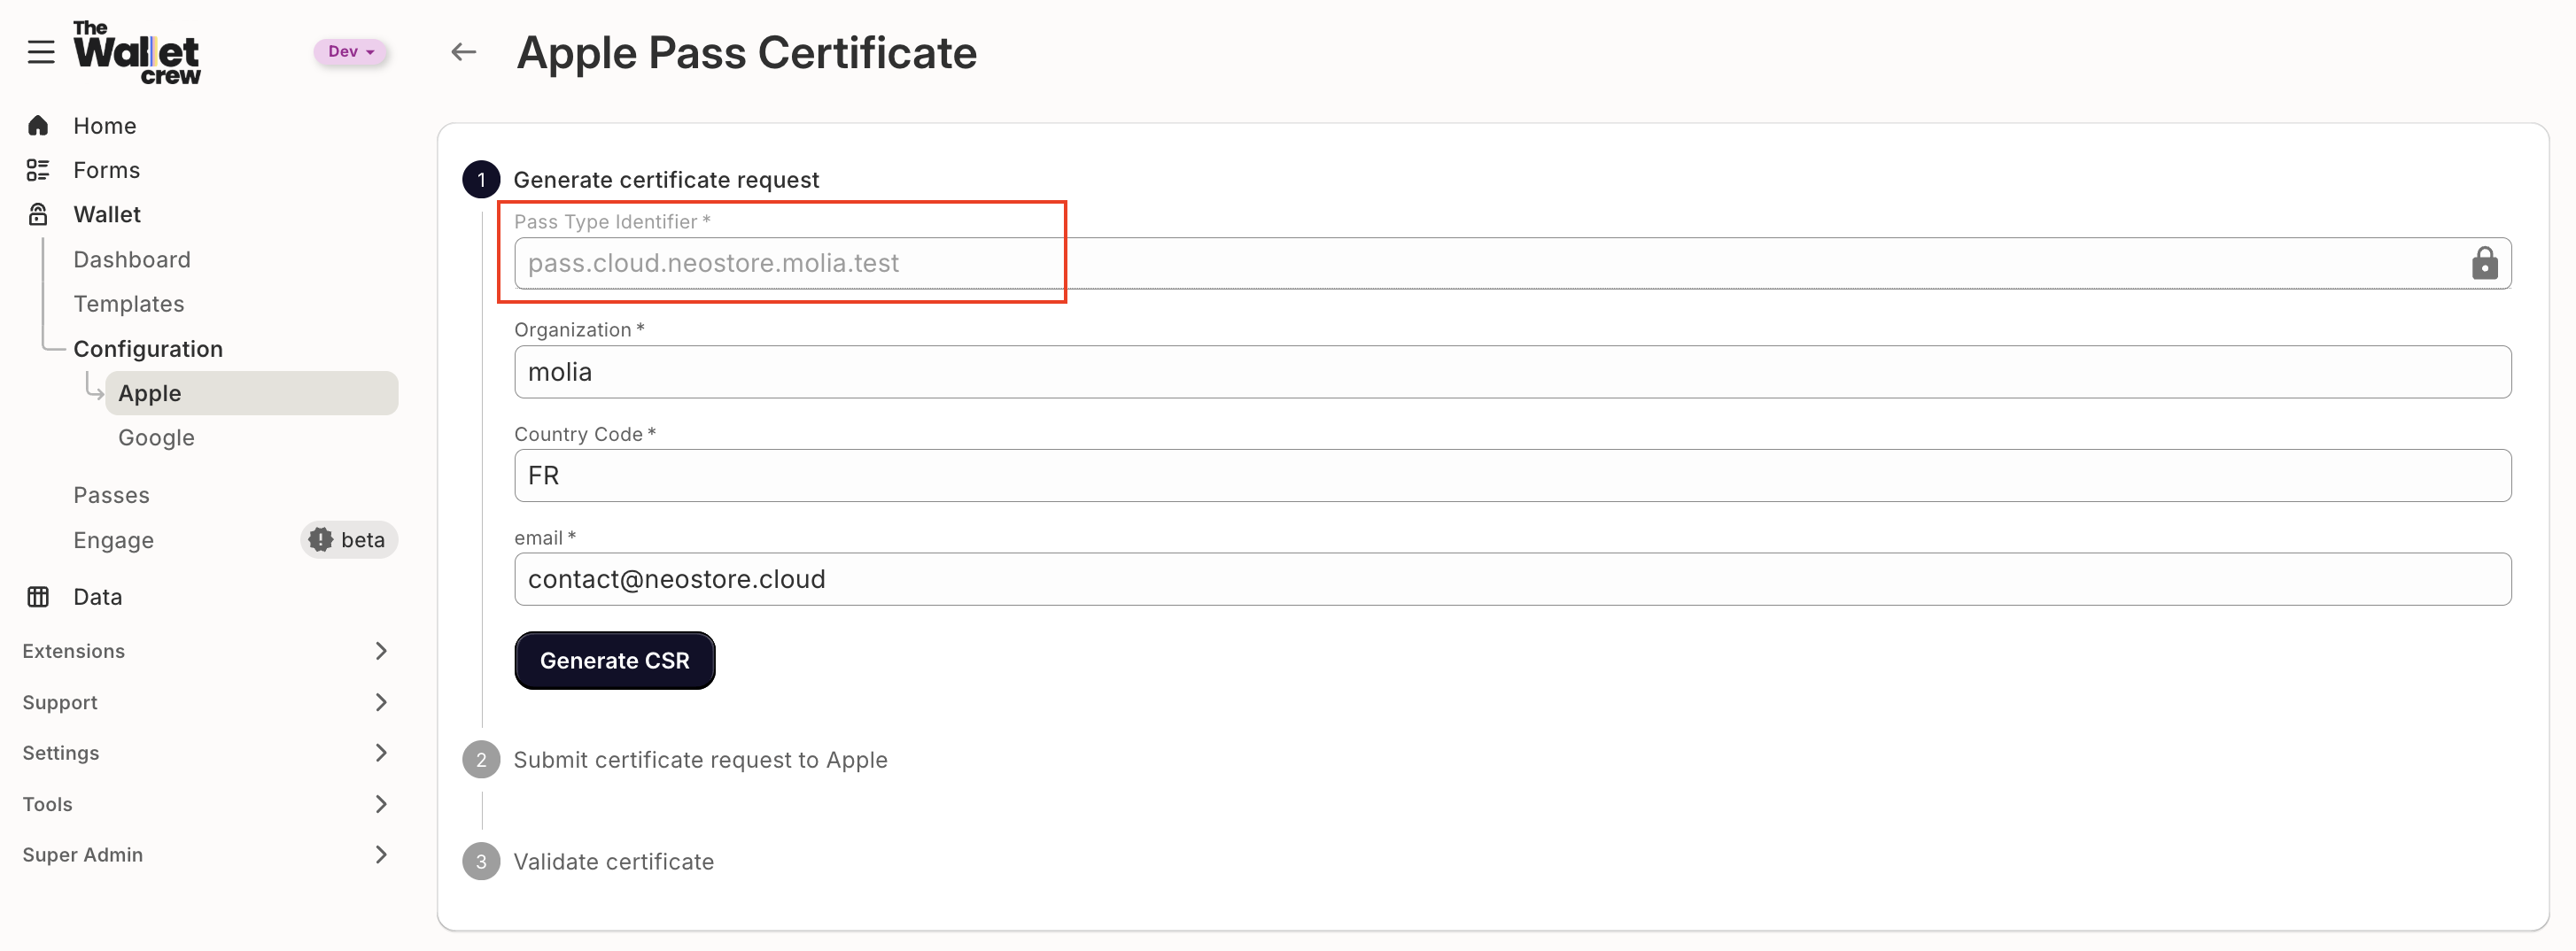The width and height of the screenshot is (2576, 951).
Task: Click the Data grid icon
Action: (x=38, y=596)
